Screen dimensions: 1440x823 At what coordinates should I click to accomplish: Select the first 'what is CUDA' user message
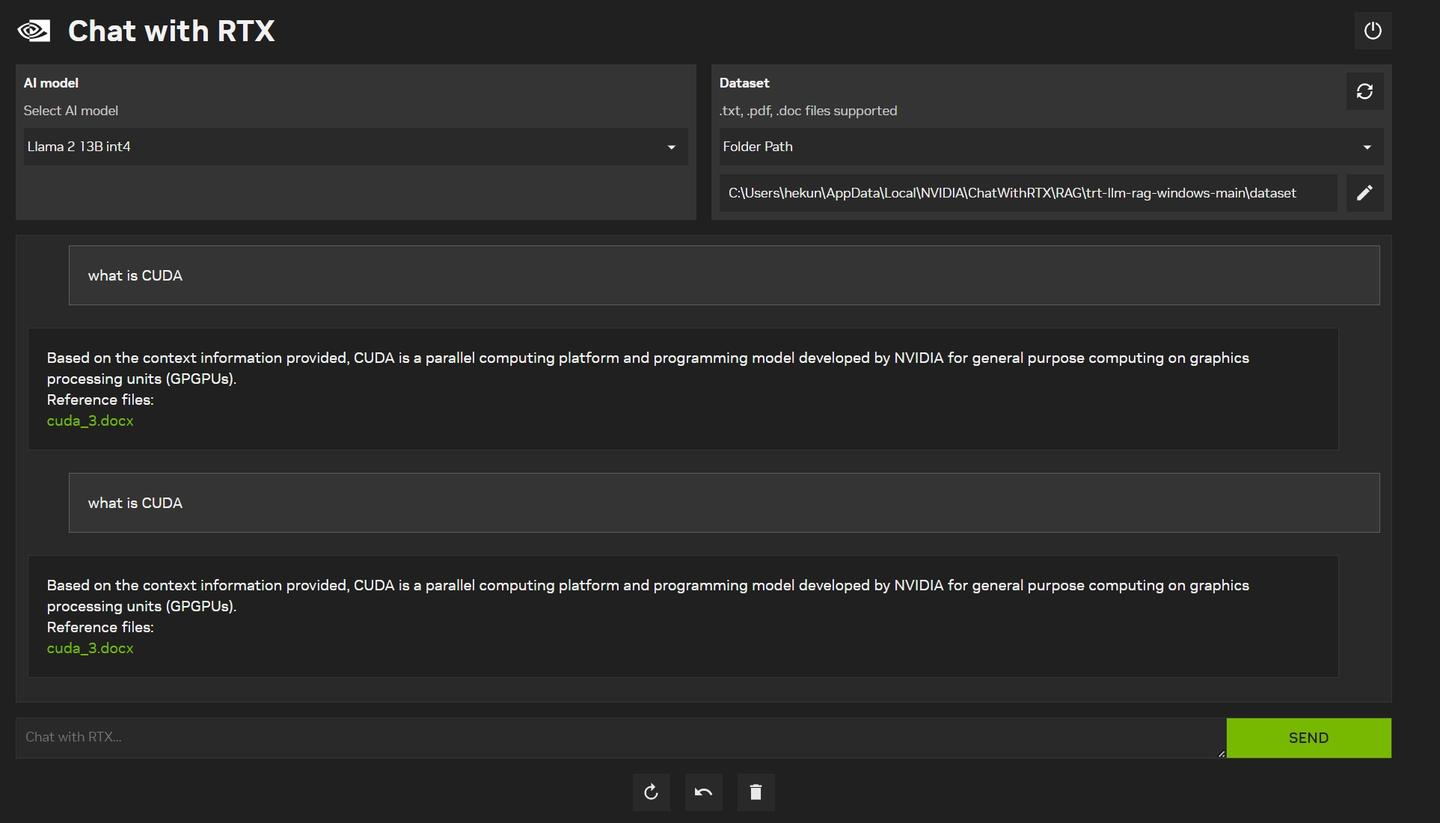coord(724,275)
